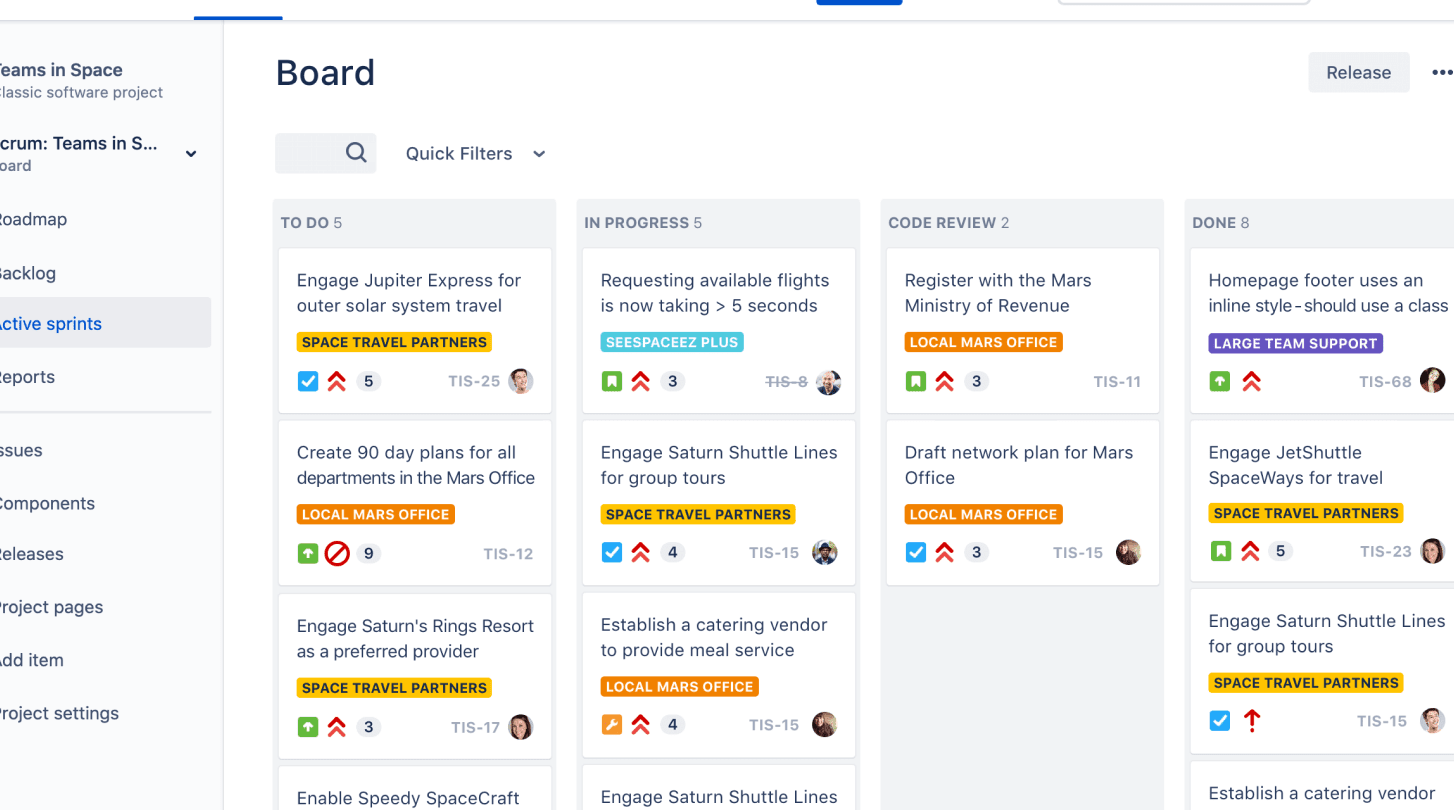The image size is (1454, 810).
Task: Click green improvement icon on Create 90 day plans card
Action: click(x=308, y=553)
